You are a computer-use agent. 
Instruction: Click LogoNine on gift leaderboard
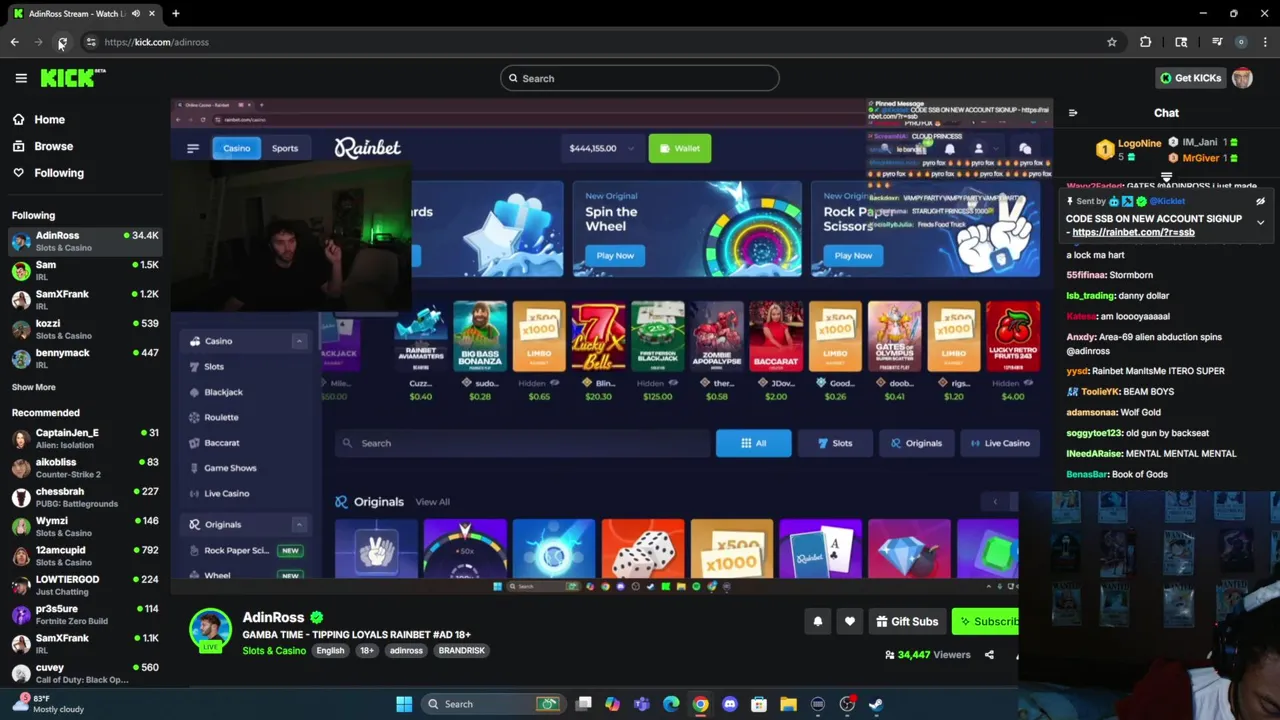click(1139, 144)
